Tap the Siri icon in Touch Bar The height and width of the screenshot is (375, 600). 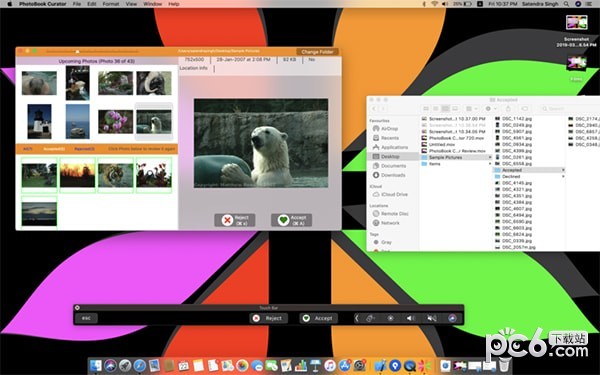(452, 318)
